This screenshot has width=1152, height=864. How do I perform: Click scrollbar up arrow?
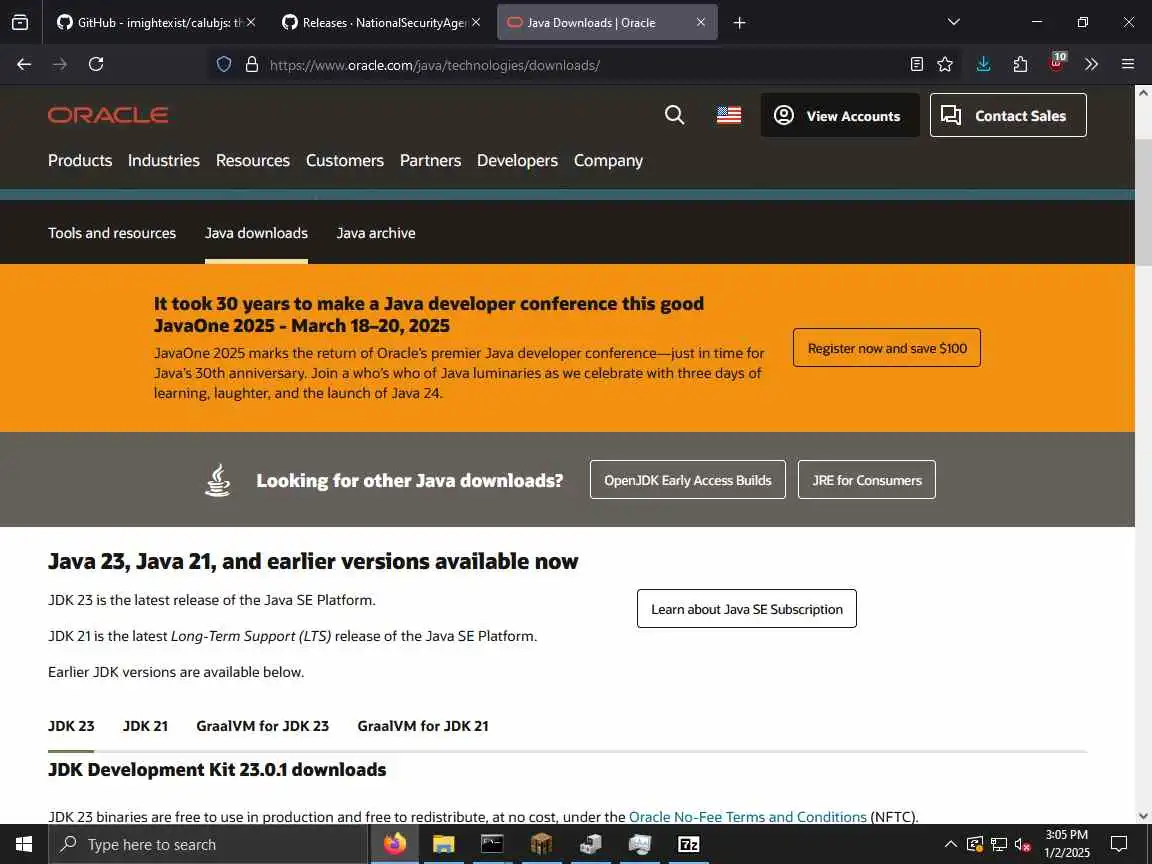click(1143, 93)
